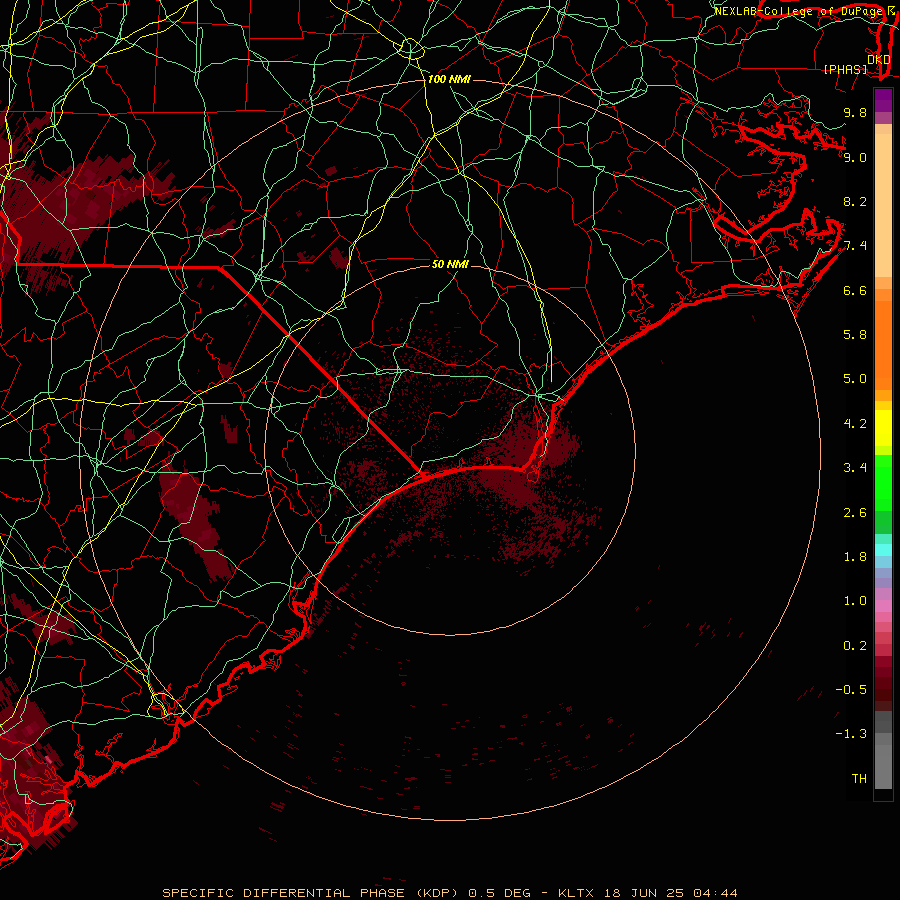Click the 3.4 value on color scale
900x900 pixels.
coord(855,468)
